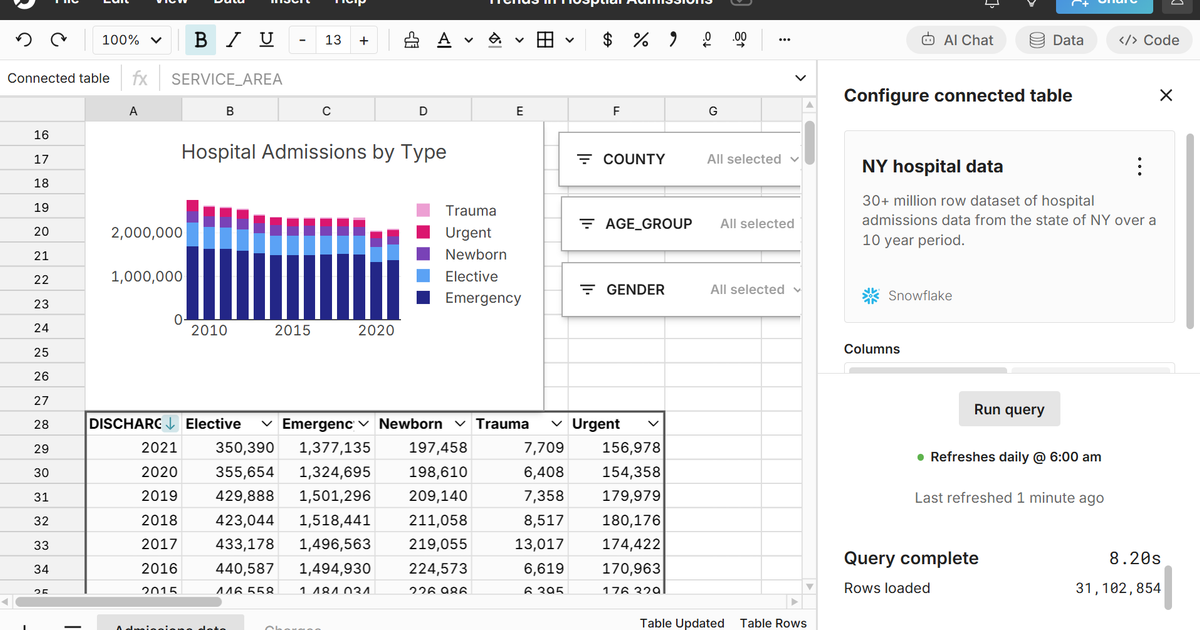Screen dimensions: 1200x630
Task: Toggle bold formatting
Action: tap(201, 40)
